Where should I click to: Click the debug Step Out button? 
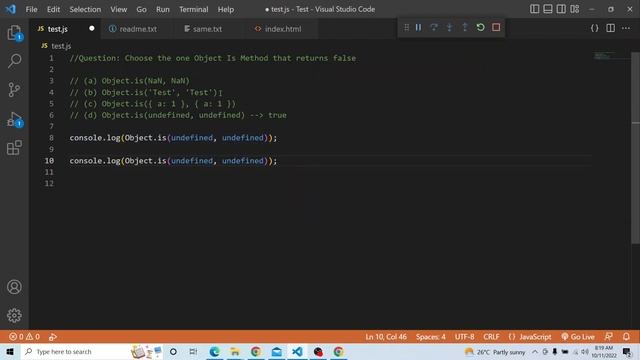[x=465, y=27]
